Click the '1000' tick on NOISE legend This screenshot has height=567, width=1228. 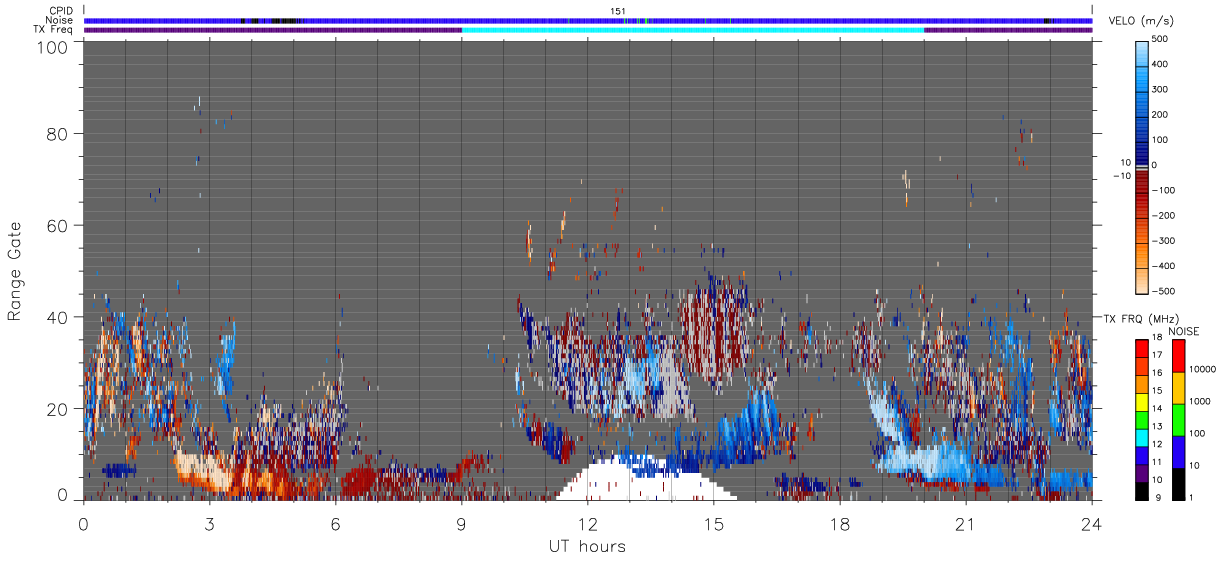(1198, 402)
